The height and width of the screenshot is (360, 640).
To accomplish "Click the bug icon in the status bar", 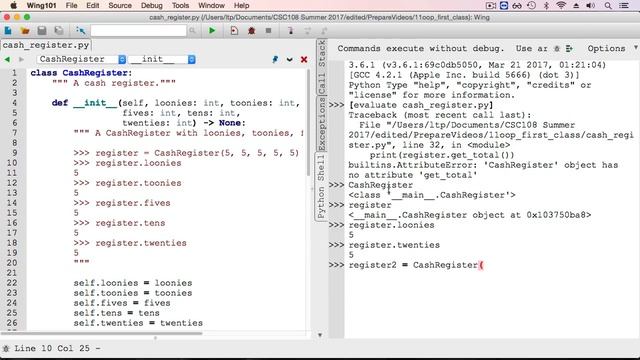I will (x=6, y=349).
